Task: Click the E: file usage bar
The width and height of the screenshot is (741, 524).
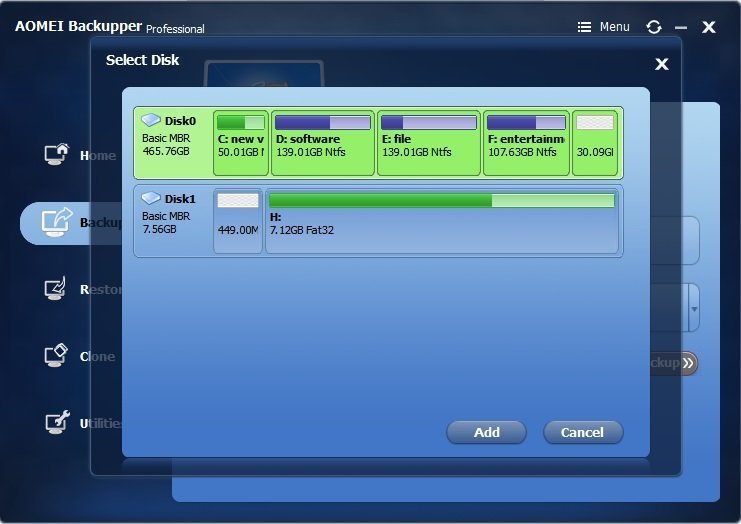Action: click(429, 122)
